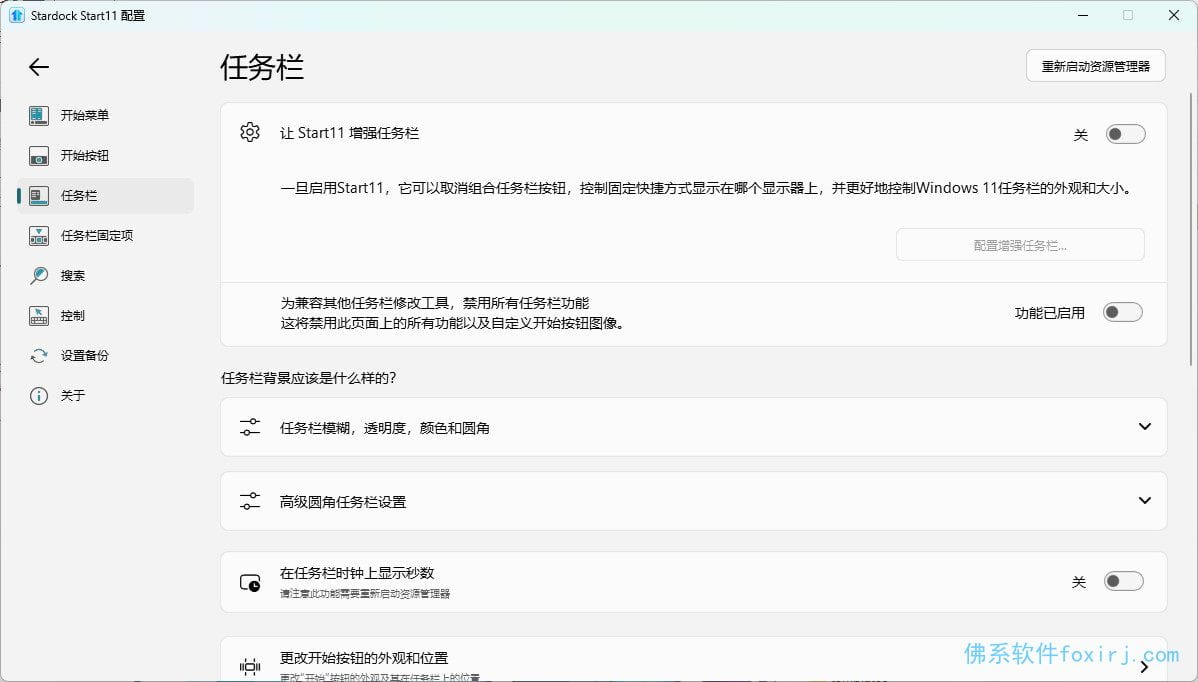
Task: Select the 任务栏 section
Action: pyautogui.click(x=105, y=196)
